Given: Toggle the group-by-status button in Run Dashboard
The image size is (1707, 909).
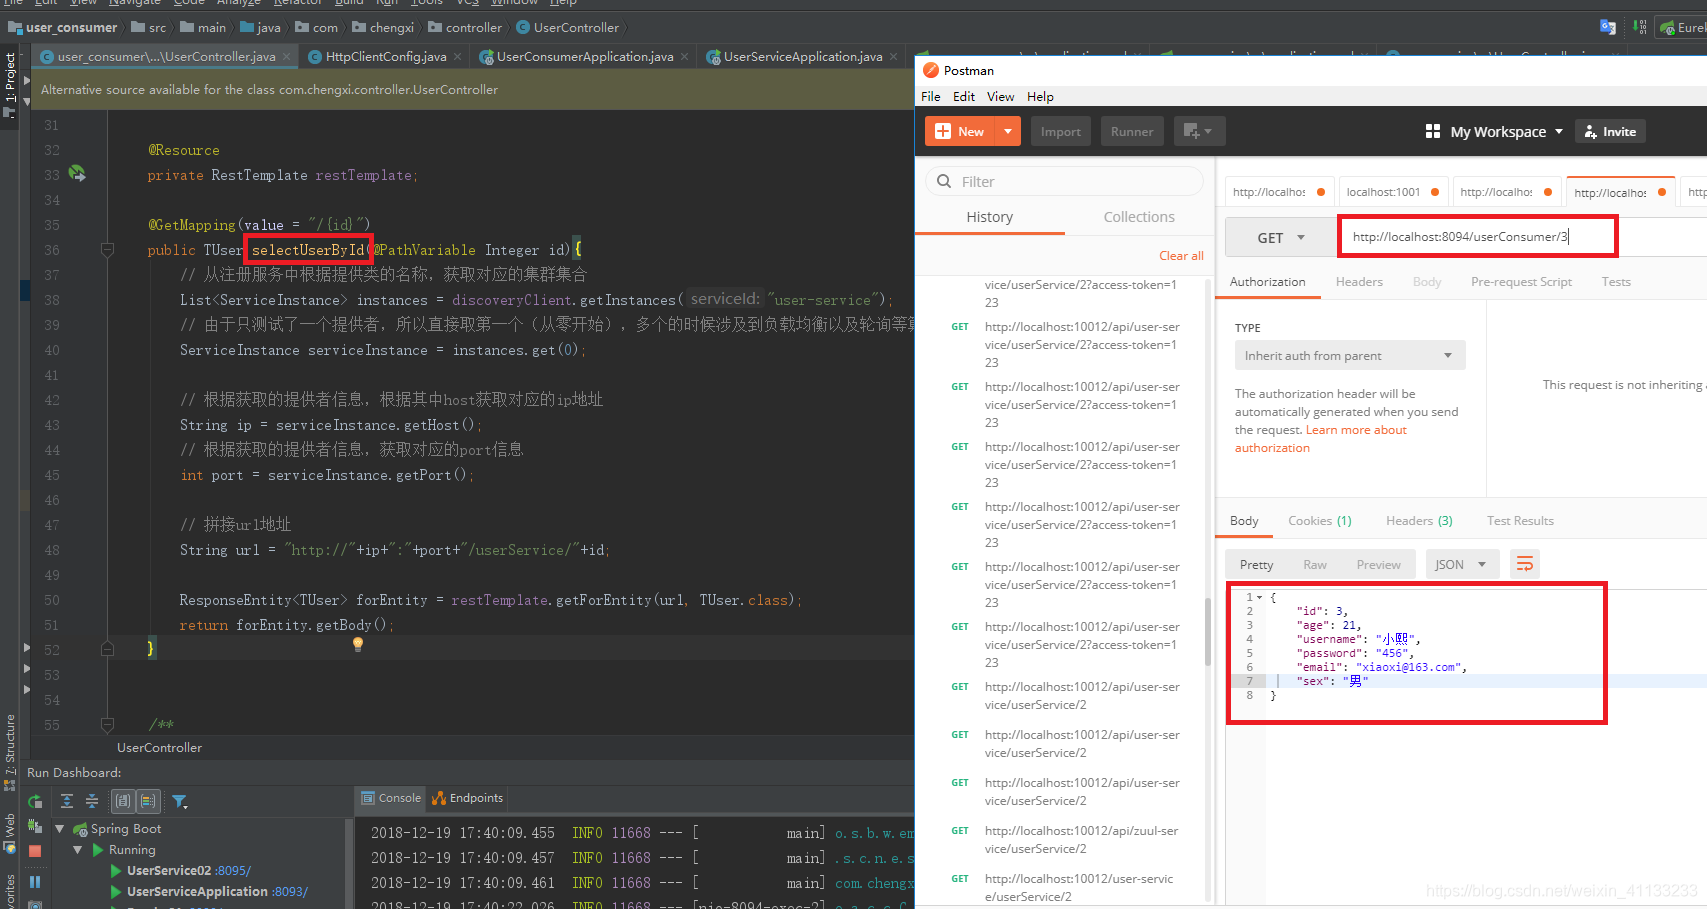Looking at the screenshot, I should pyautogui.click(x=148, y=801).
